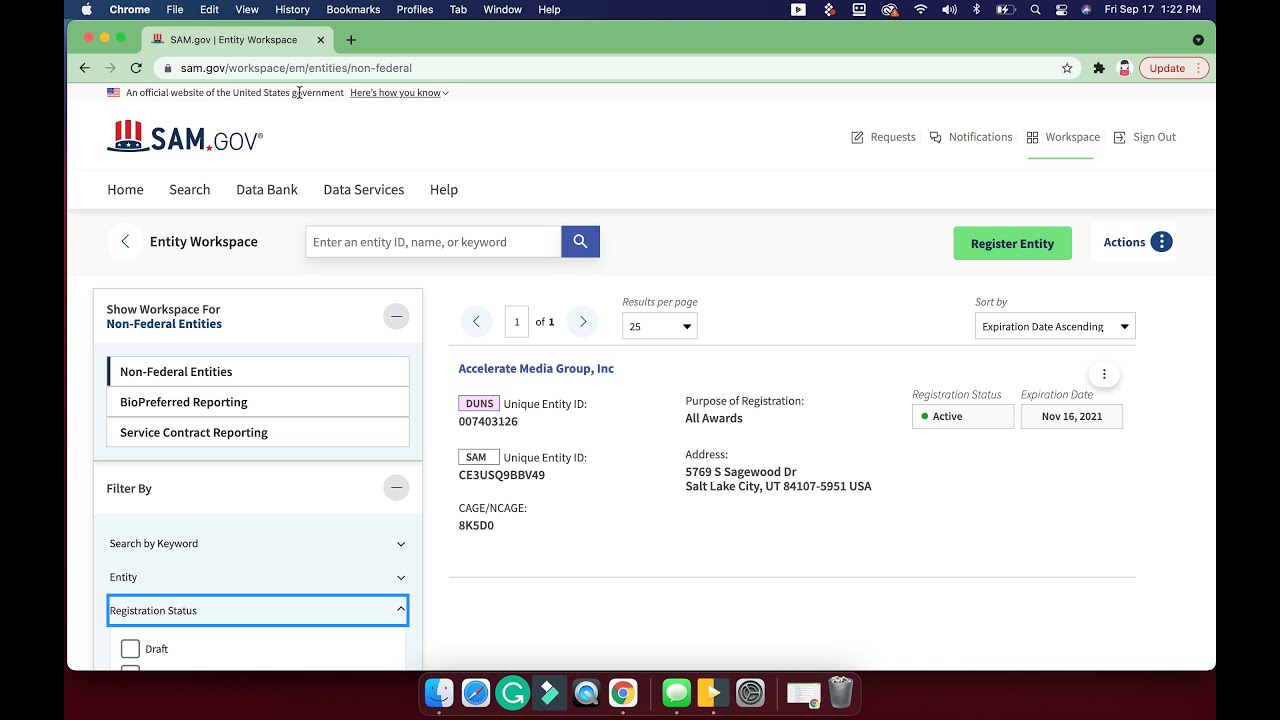
Task: Open Chrome tab search dropdown arrow
Action: [x=1198, y=40]
